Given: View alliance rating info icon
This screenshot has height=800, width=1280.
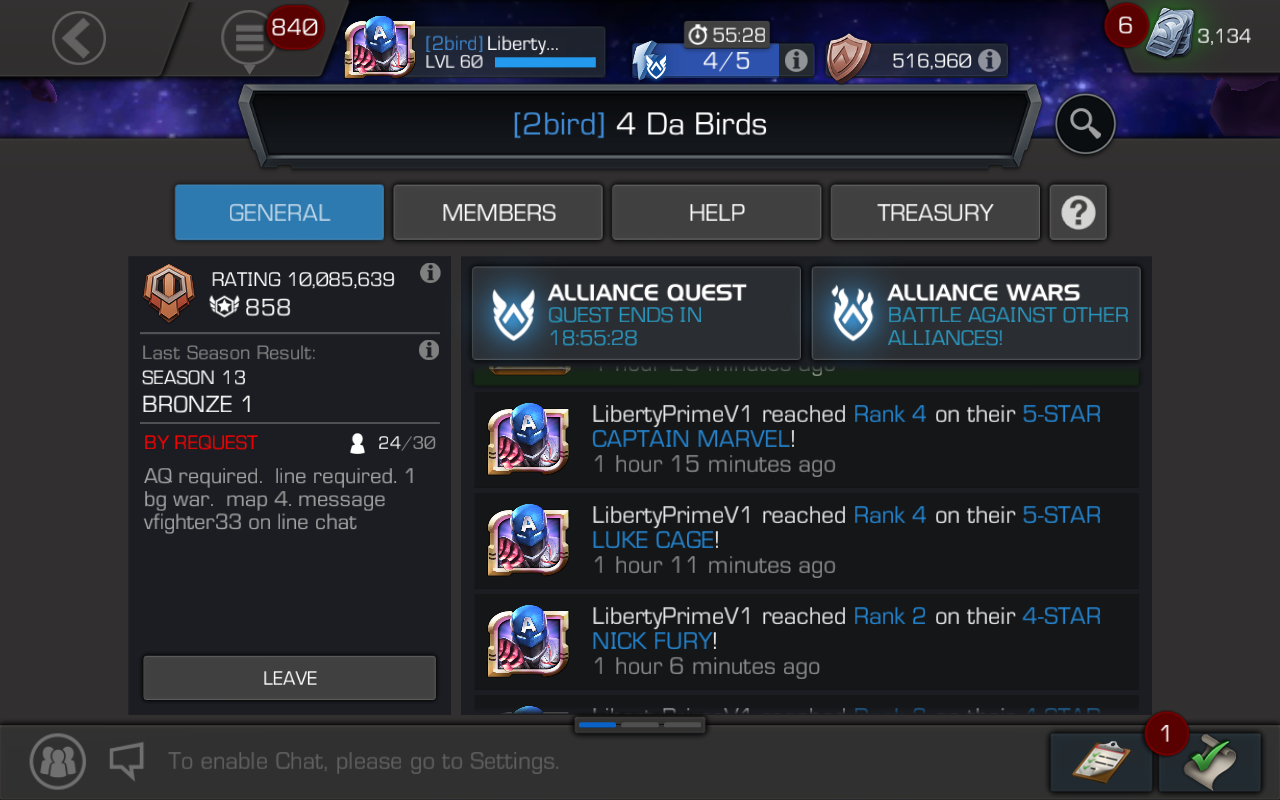Looking at the screenshot, I should [x=430, y=273].
